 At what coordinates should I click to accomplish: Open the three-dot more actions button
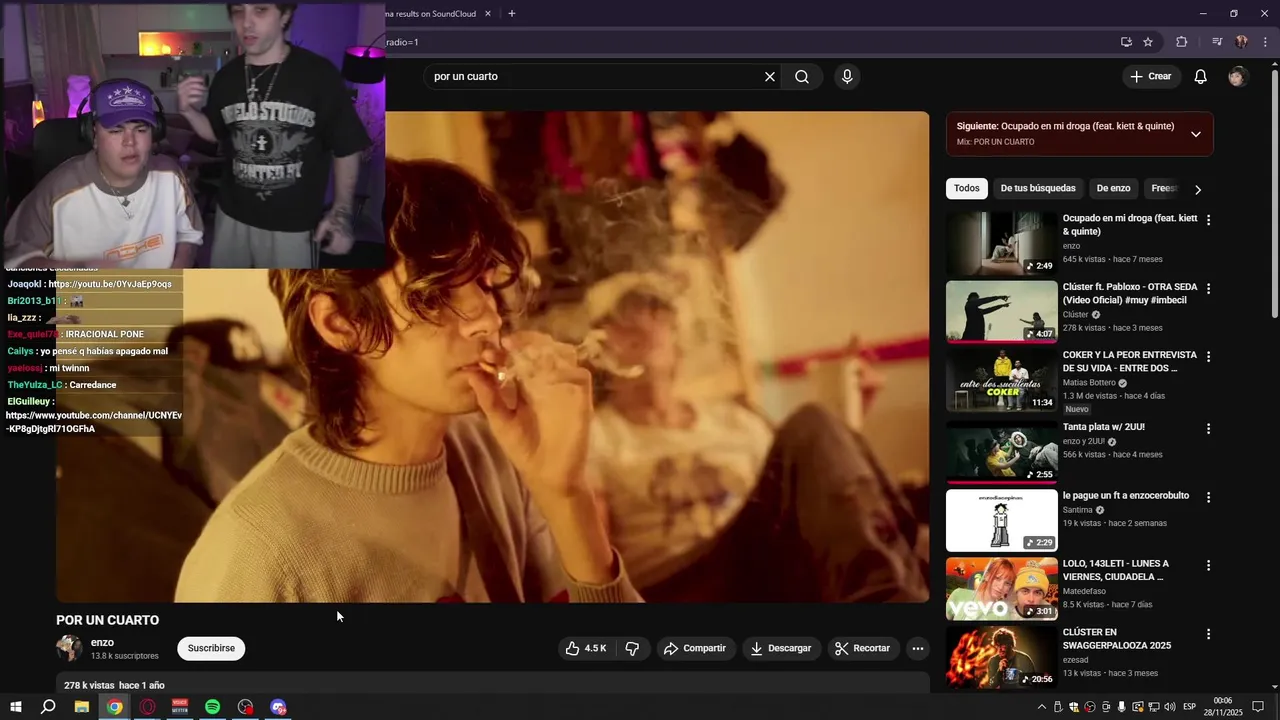coord(918,648)
